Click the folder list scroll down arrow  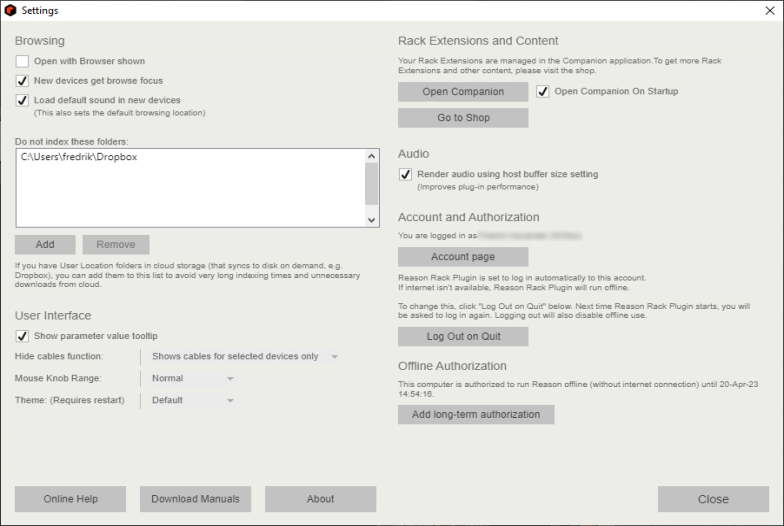[372, 220]
